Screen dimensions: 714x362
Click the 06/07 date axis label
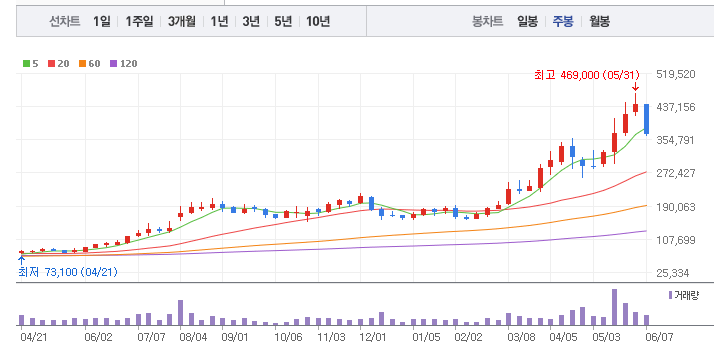(659, 337)
